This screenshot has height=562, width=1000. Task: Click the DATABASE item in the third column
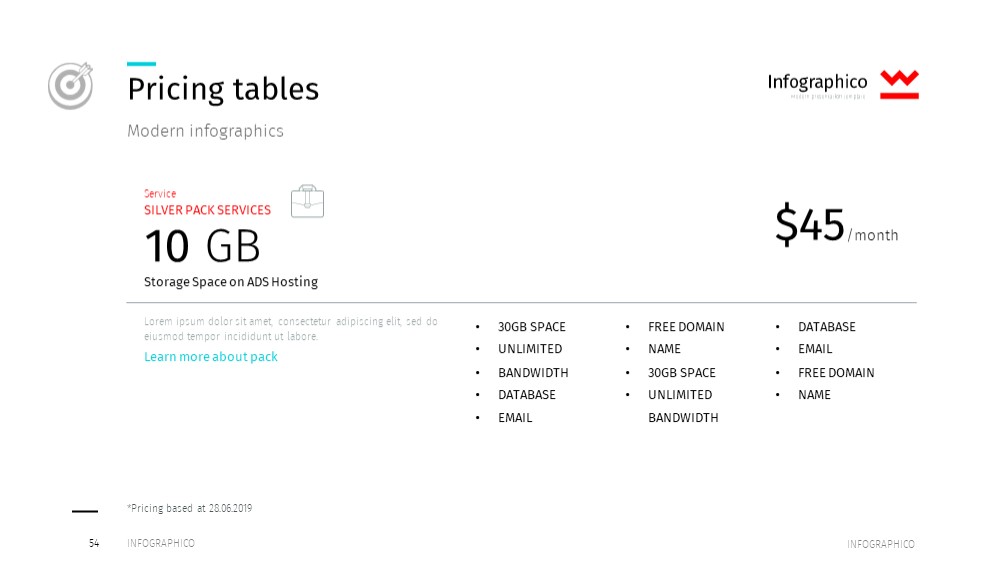coord(827,327)
